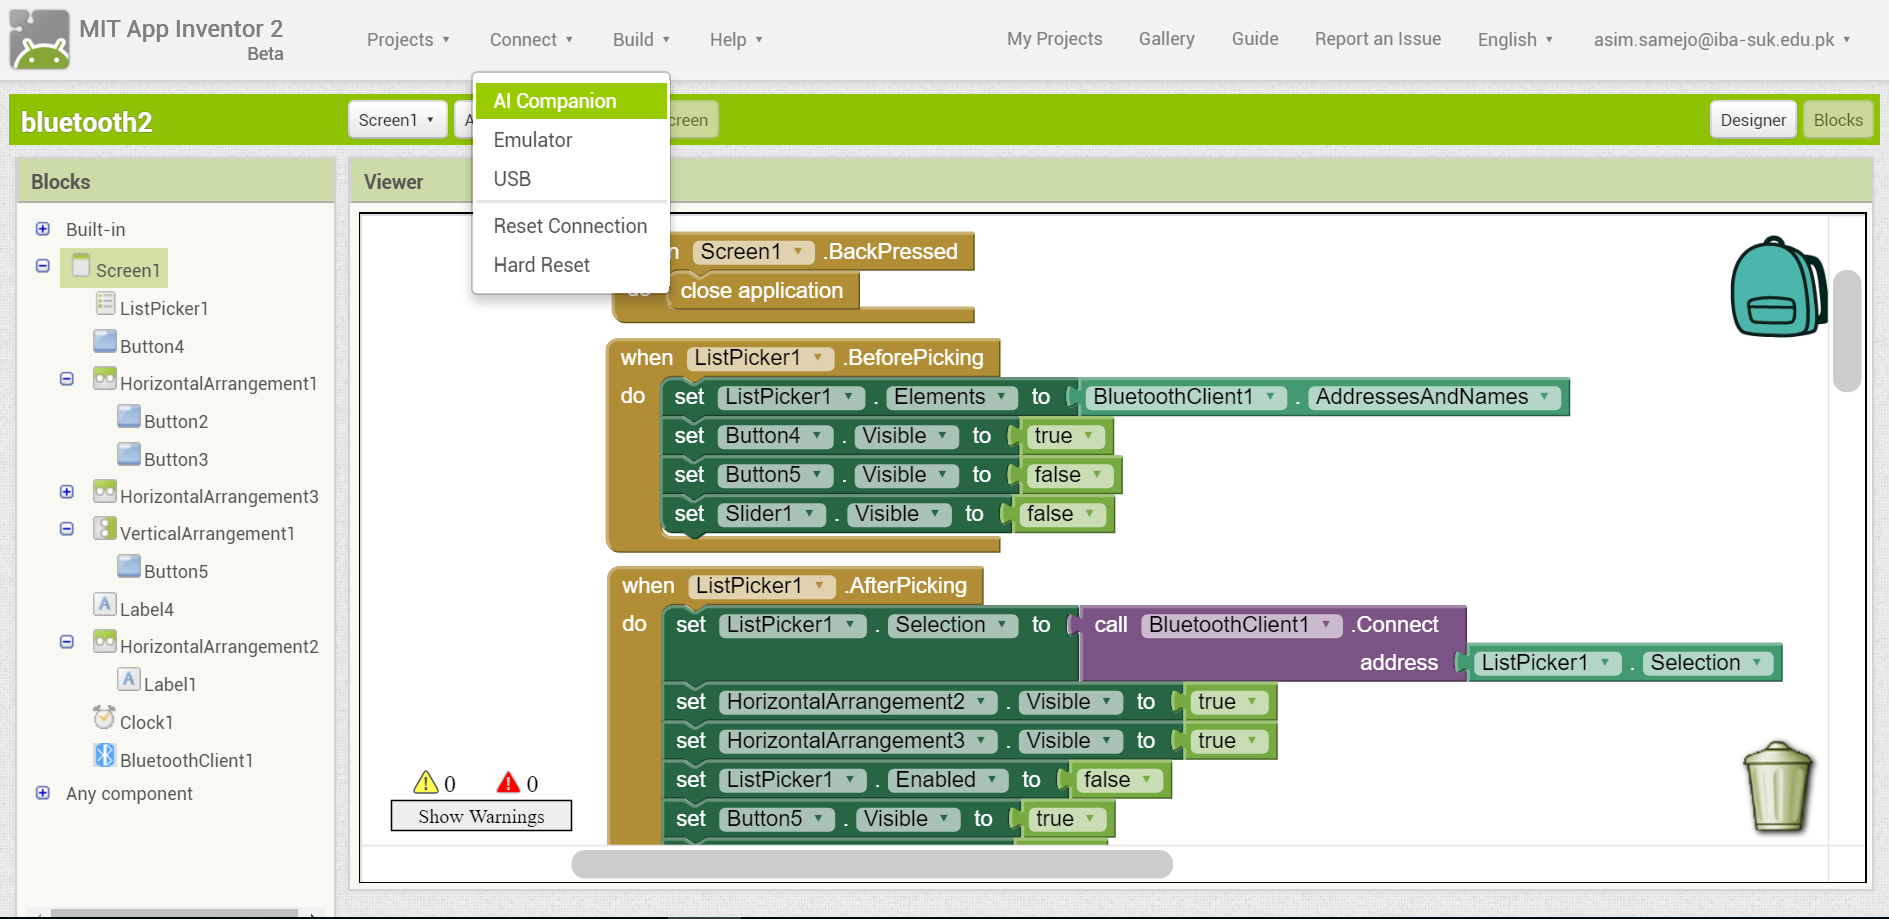Open the Help menu
1889x919 pixels.
pos(736,40)
